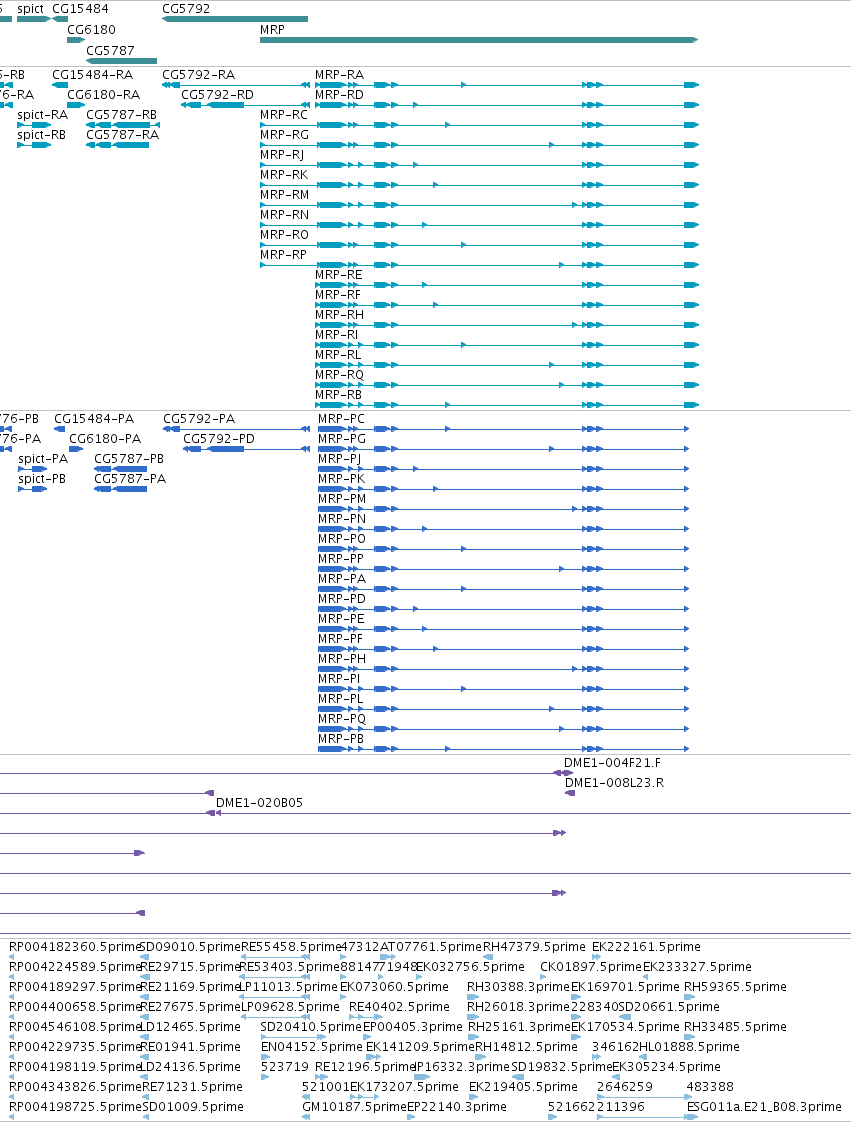Viewport: 851px width, 1122px height.
Task: Open protein MRP-PM
Action: click(x=342, y=499)
